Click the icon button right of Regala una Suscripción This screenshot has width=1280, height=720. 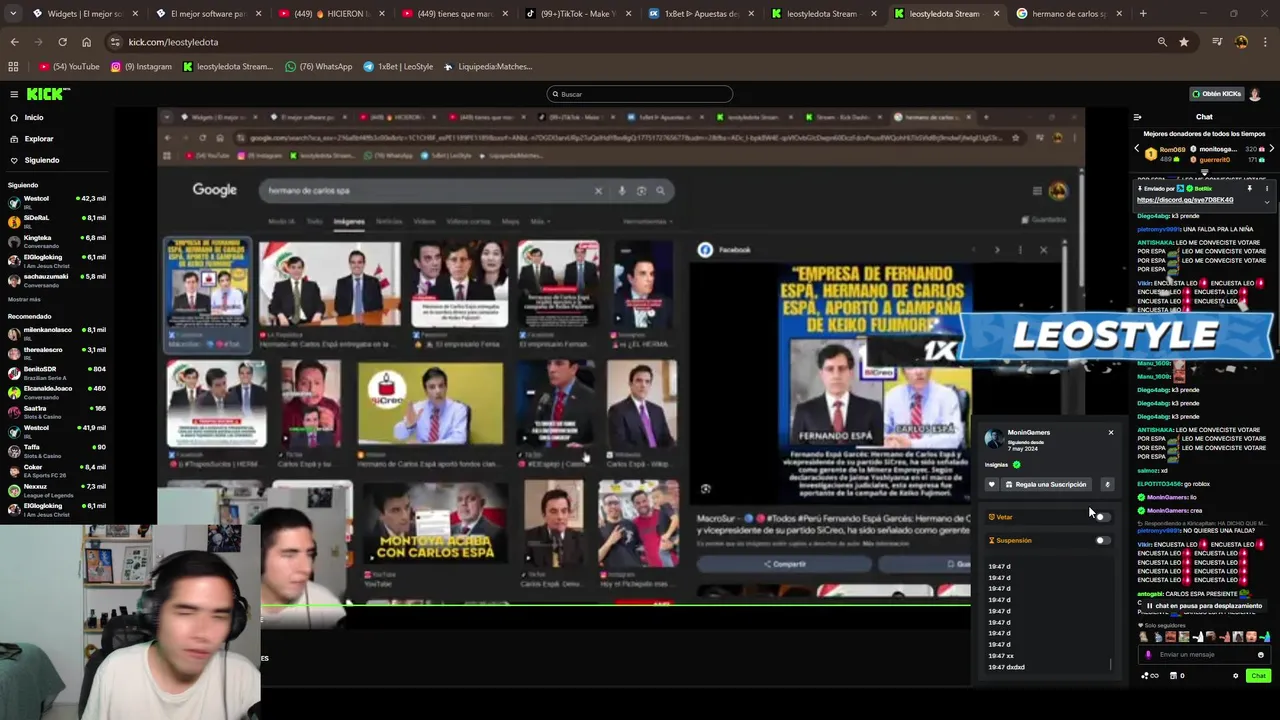tap(1107, 485)
